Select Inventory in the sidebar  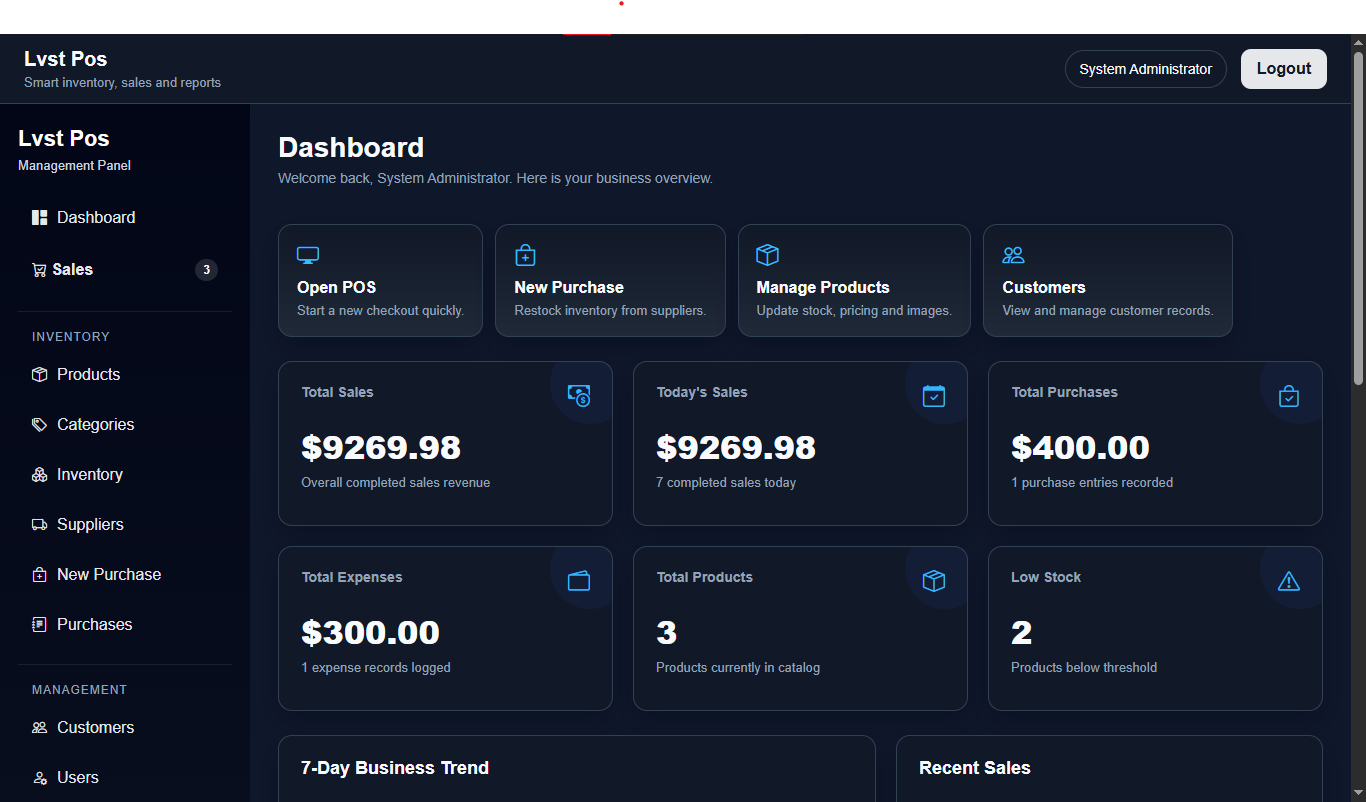click(90, 474)
